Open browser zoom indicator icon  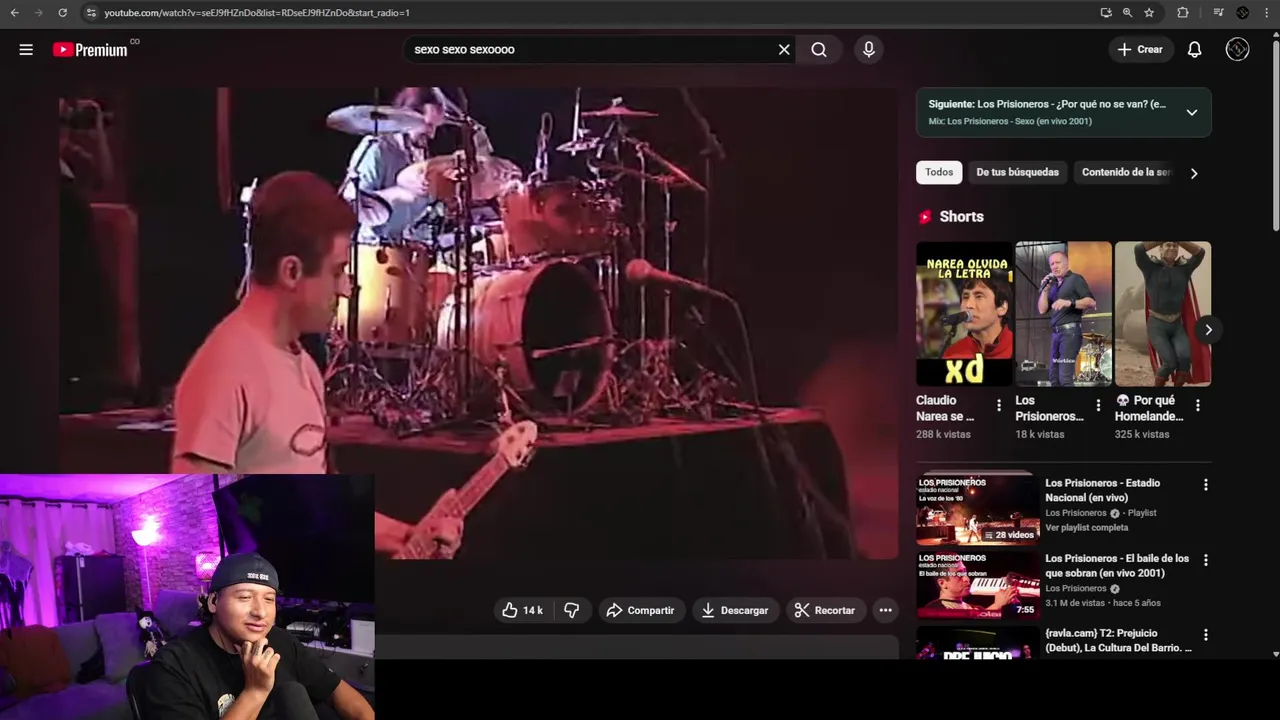[x=1127, y=13]
